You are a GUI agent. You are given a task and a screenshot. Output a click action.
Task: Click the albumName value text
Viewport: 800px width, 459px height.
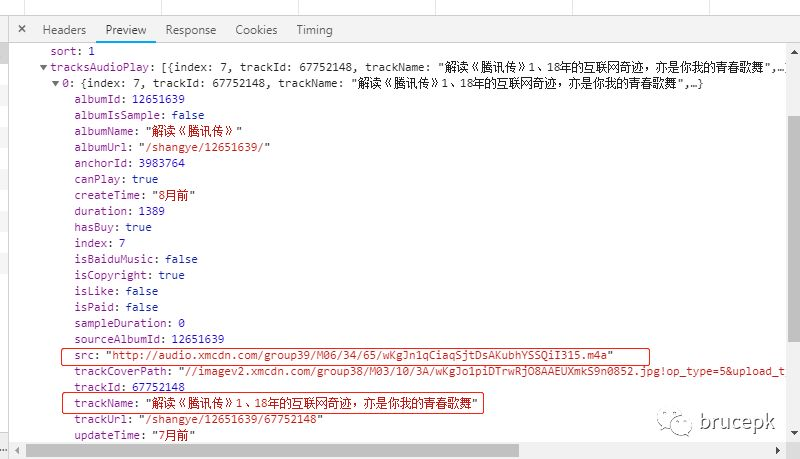pos(194,131)
